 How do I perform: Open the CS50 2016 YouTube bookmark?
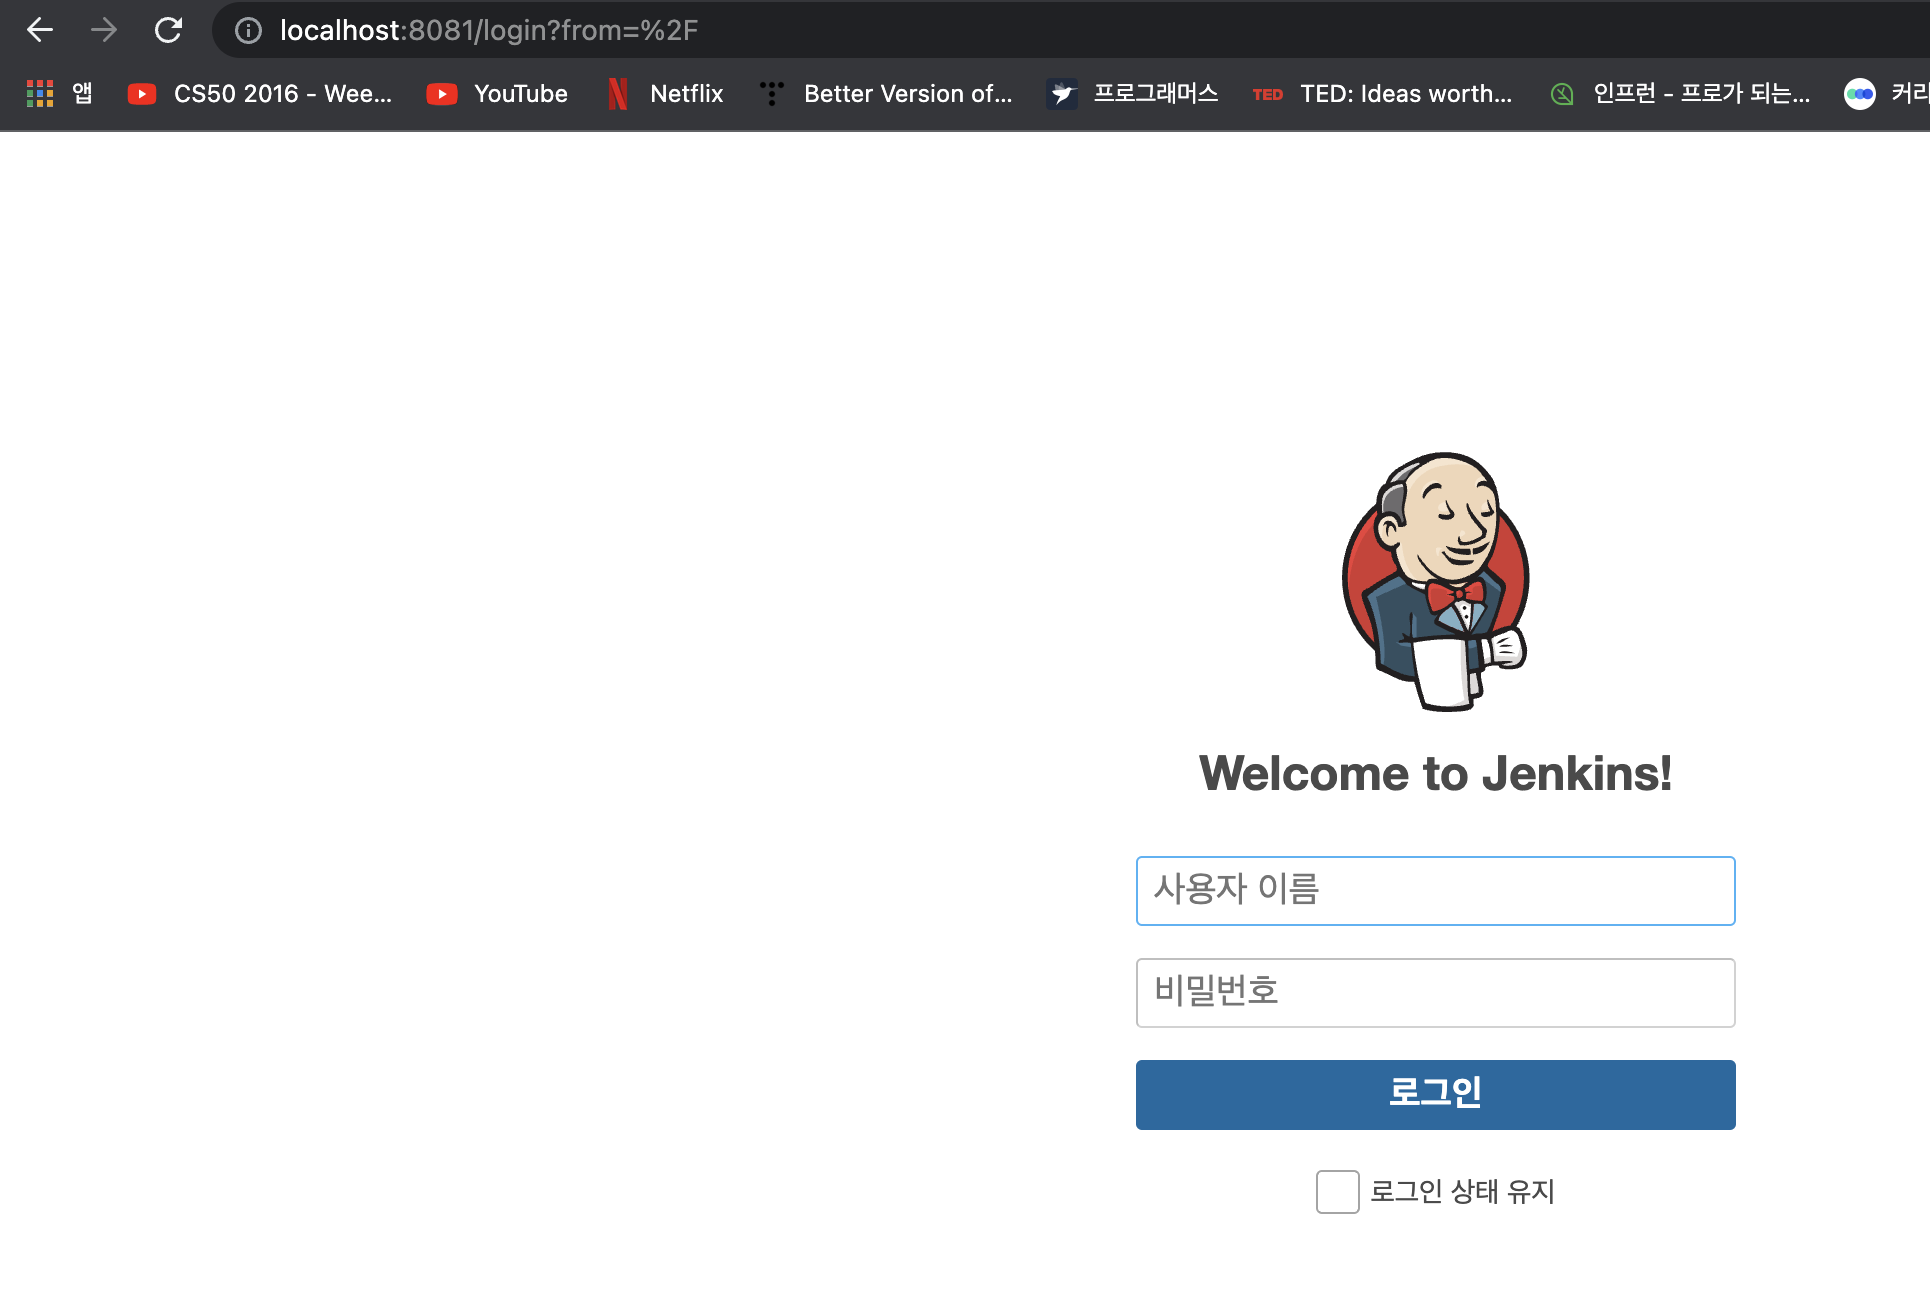(260, 94)
